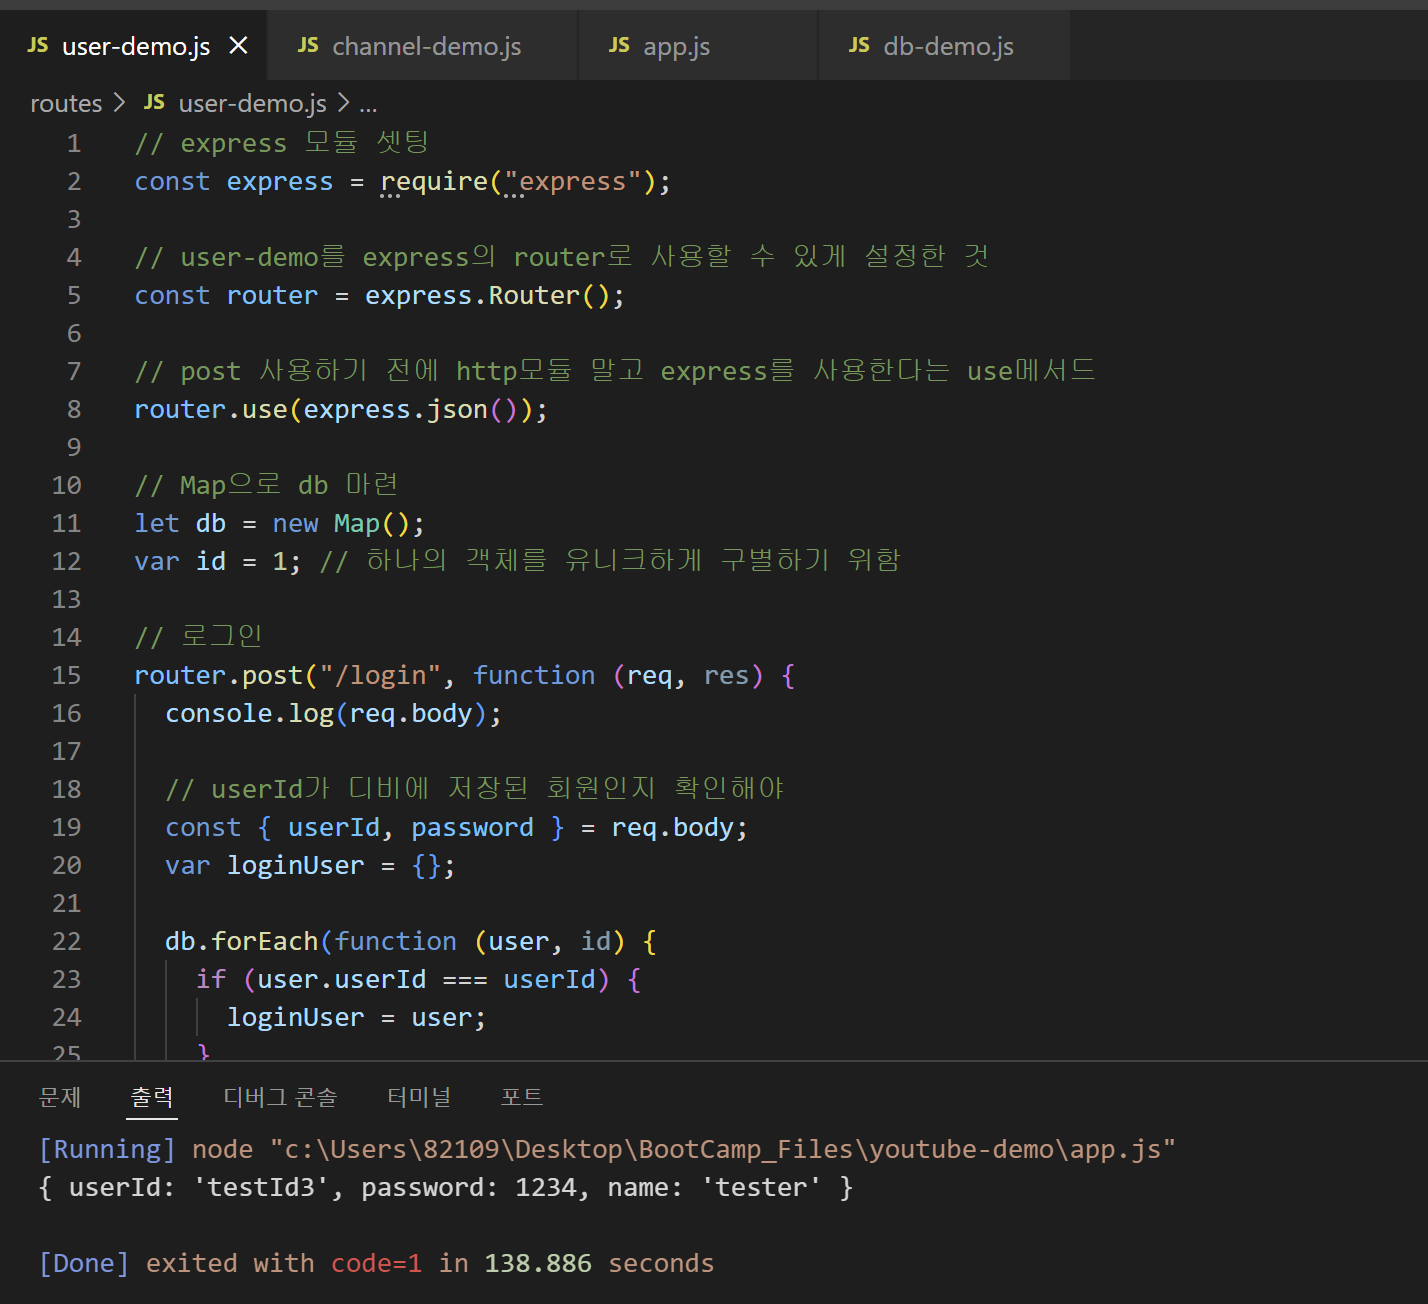Click the "/login" string on line 15

click(x=380, y=676)
